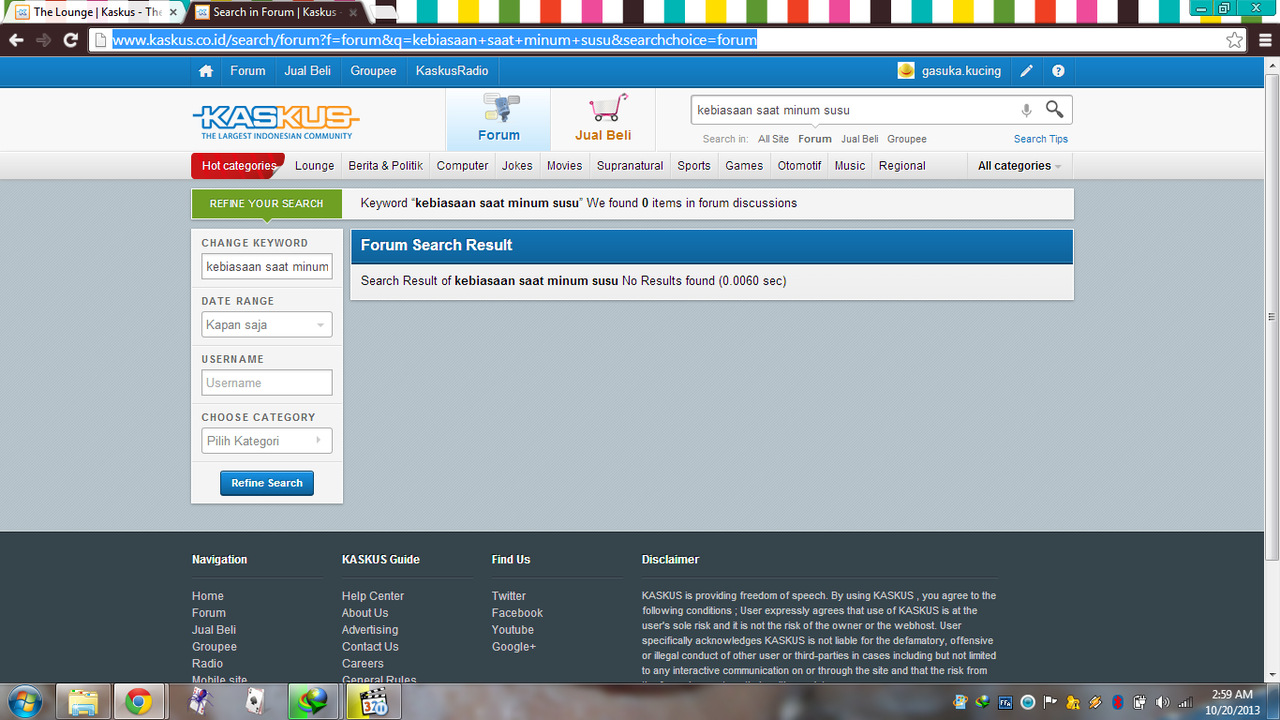The height and width of the screenshot is (720, 1280).
Task: Switch to Search in Forum tab
Action: coord(275,12)
